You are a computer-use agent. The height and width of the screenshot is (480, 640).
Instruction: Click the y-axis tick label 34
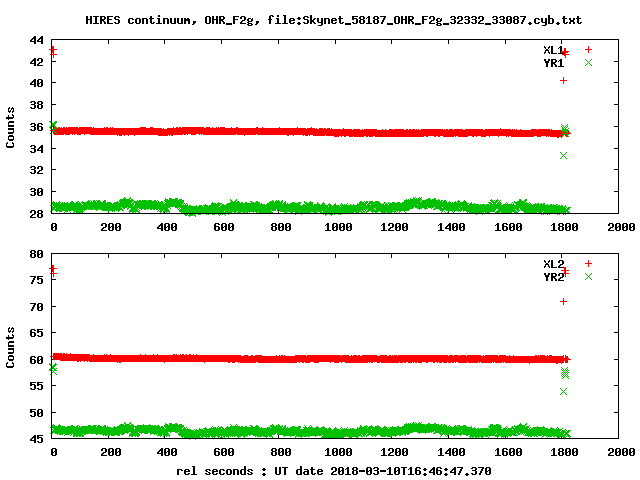[x=36, y=149]
